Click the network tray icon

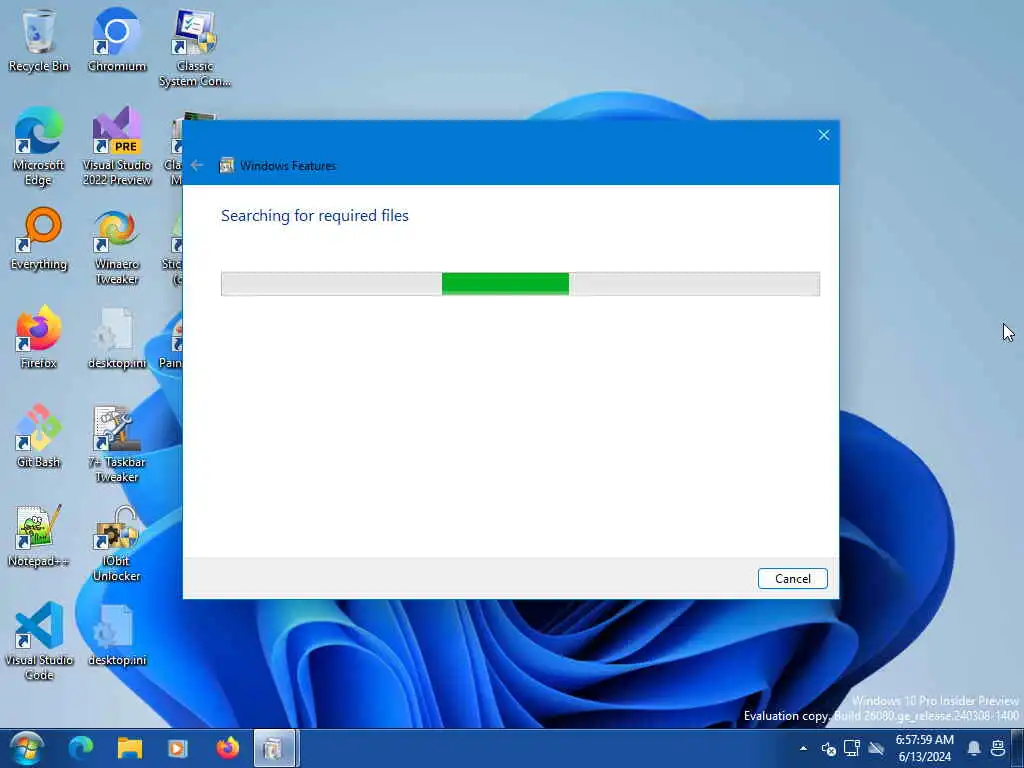(852, 748)
